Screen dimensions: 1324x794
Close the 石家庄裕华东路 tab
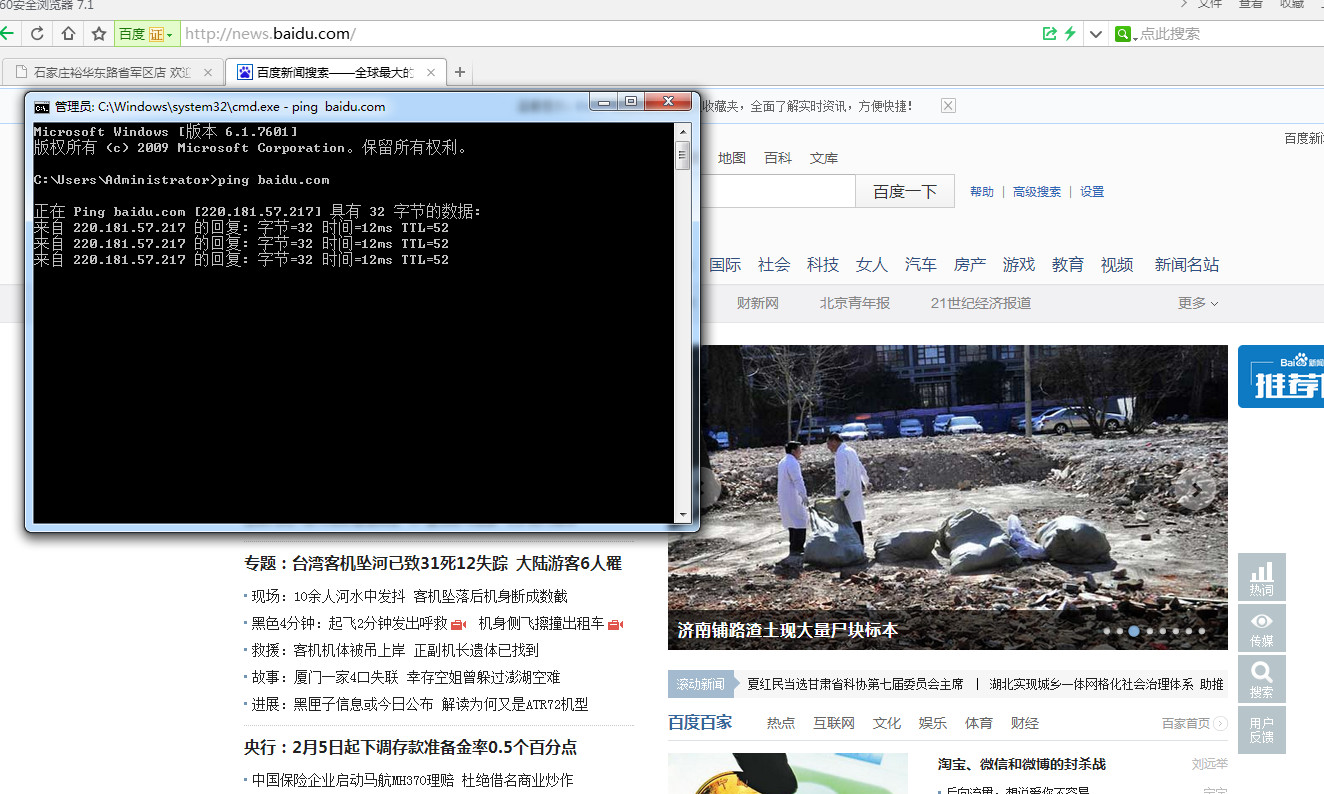[208, 72]
